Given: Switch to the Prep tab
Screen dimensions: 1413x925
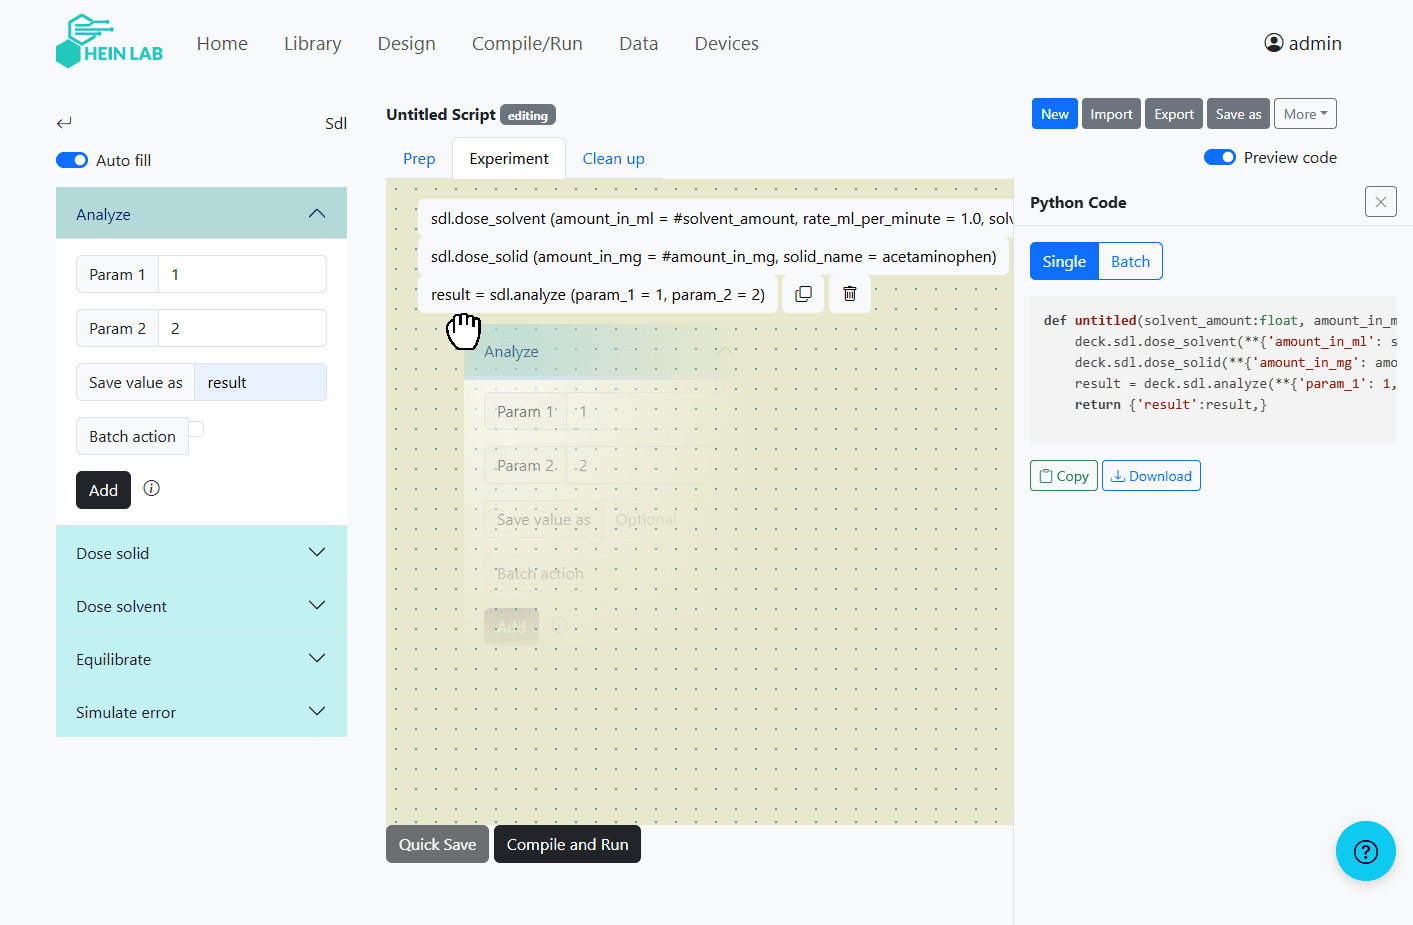Looking at the screenshot, I should 419,158.
